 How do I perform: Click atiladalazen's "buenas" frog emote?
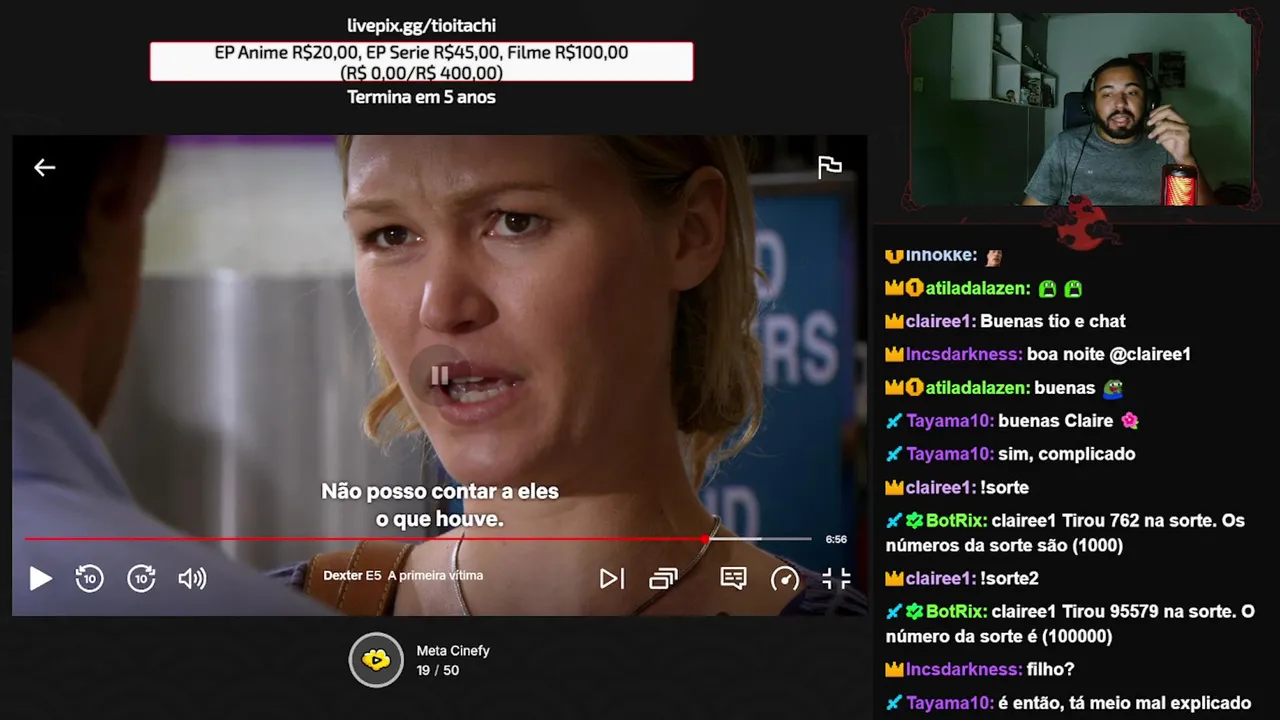click(x=1113, y=388)
